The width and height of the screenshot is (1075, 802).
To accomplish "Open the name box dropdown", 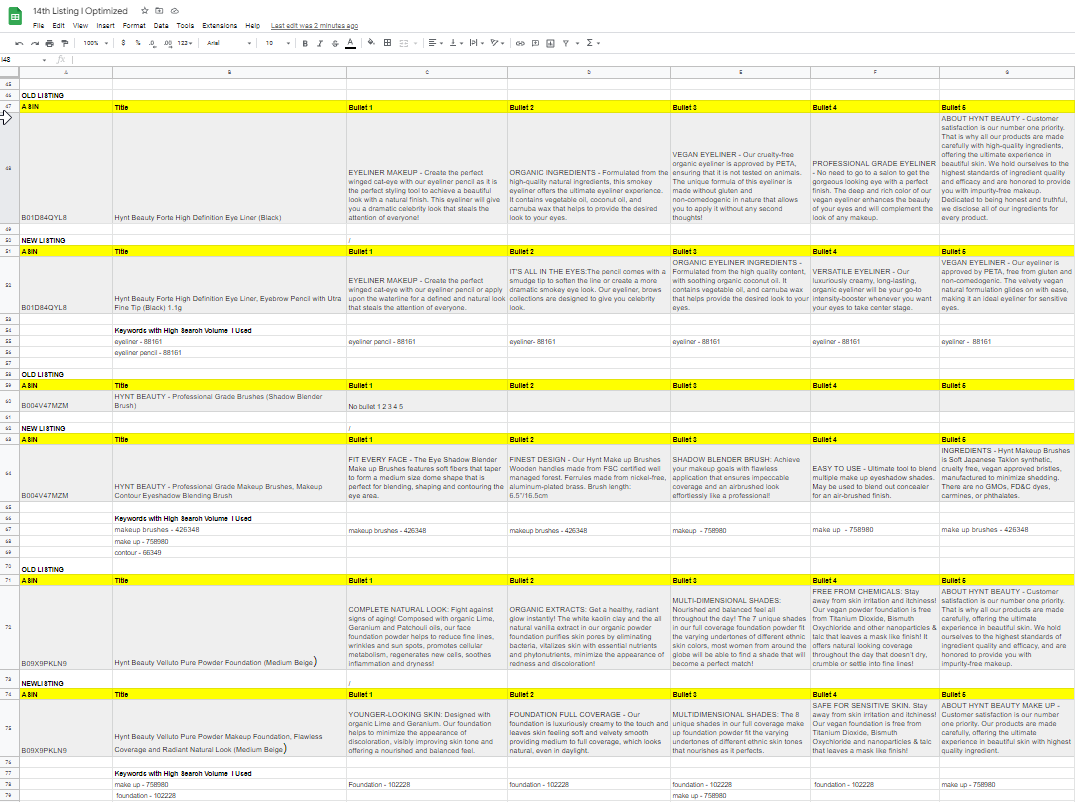I will click(x=45, y=60).
